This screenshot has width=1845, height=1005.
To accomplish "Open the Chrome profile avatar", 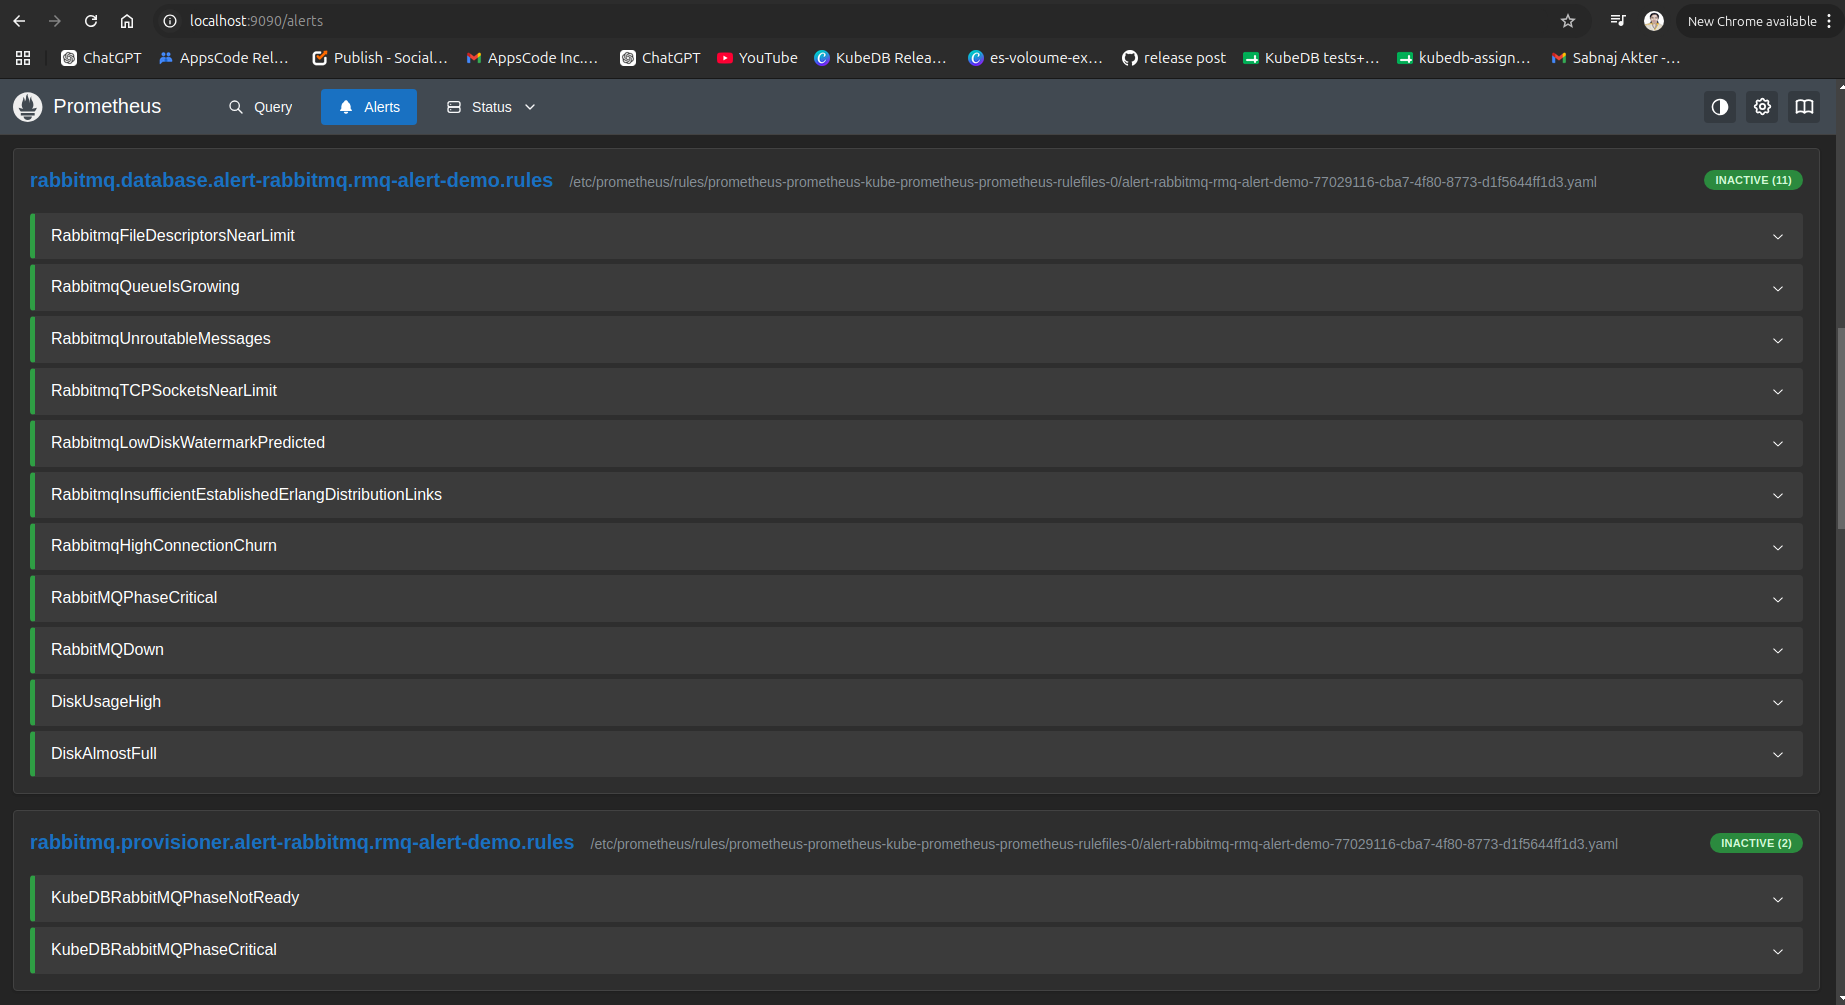I will tap(1654, 21).
